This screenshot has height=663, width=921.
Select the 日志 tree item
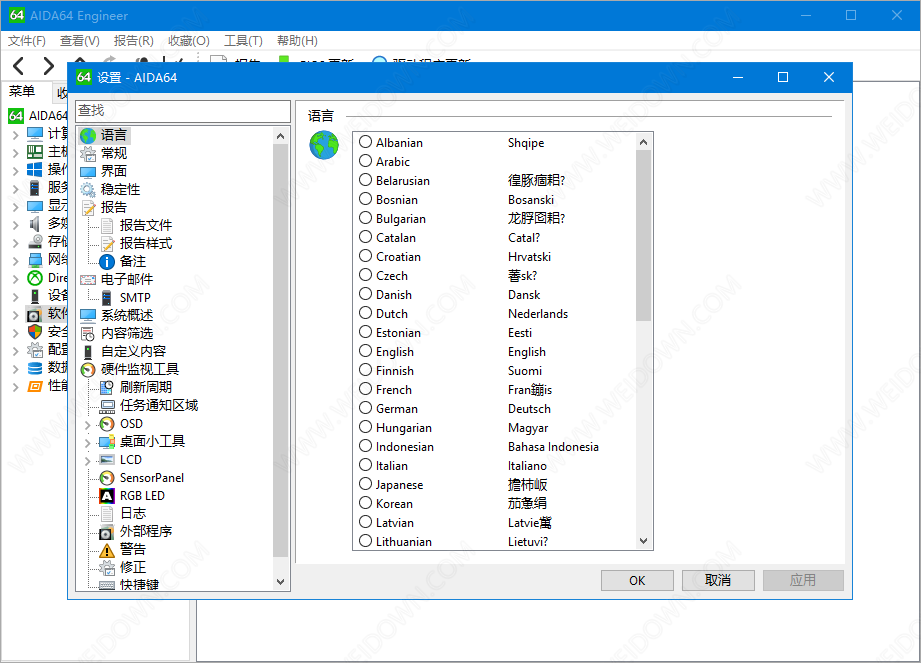133,513
